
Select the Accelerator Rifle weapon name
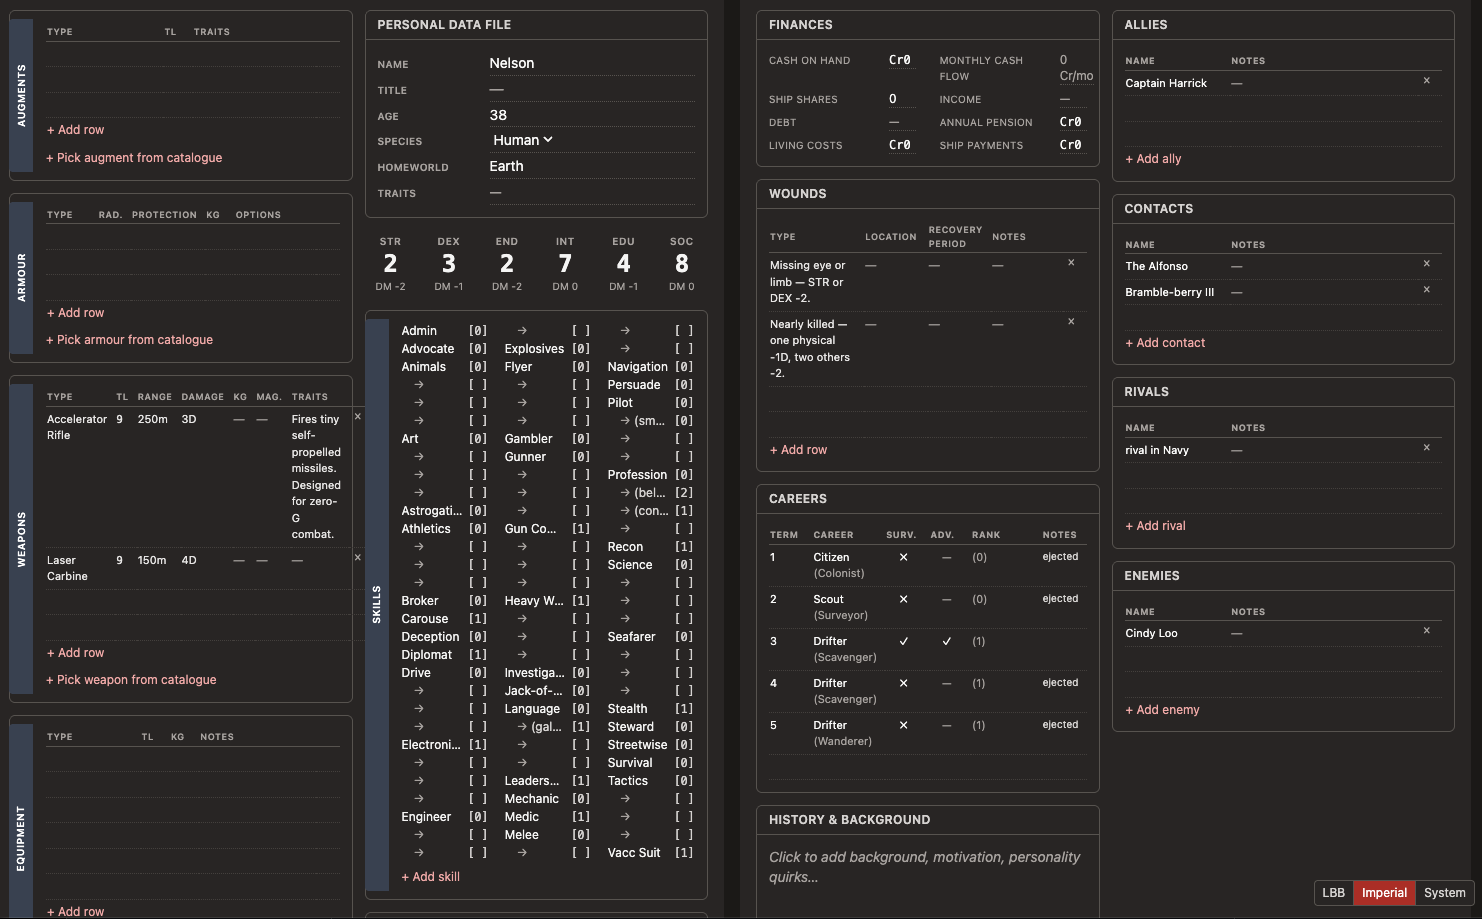point(77,427)
